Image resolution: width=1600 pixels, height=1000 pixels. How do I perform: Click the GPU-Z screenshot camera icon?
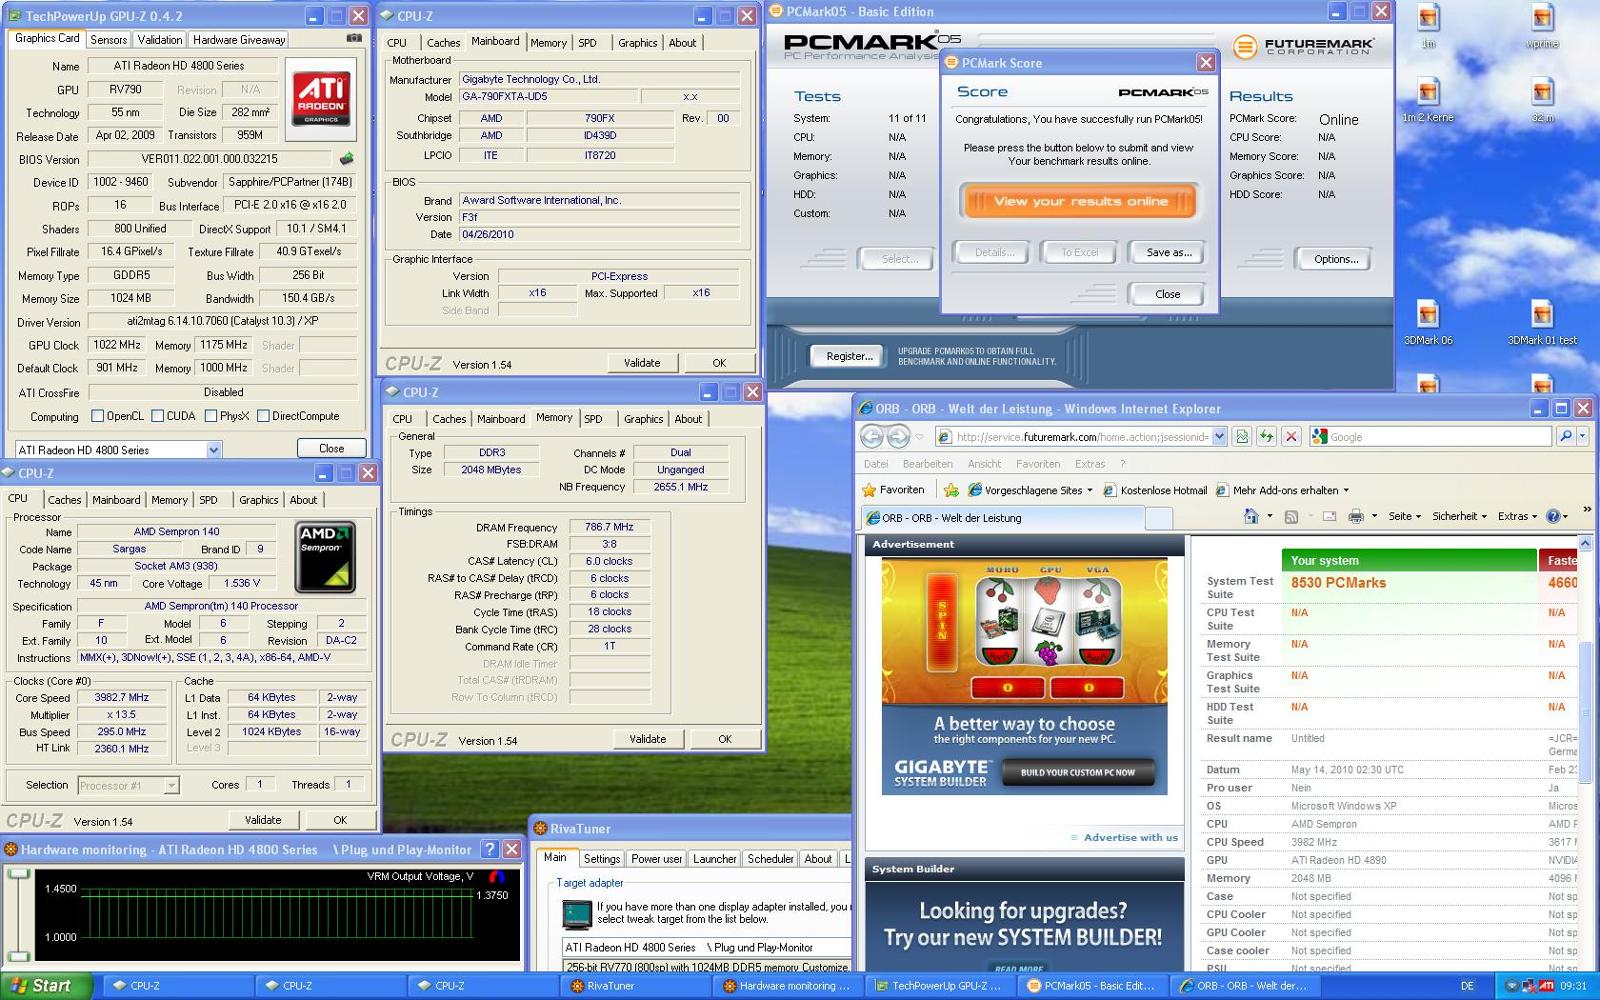(x=354, y=38)
